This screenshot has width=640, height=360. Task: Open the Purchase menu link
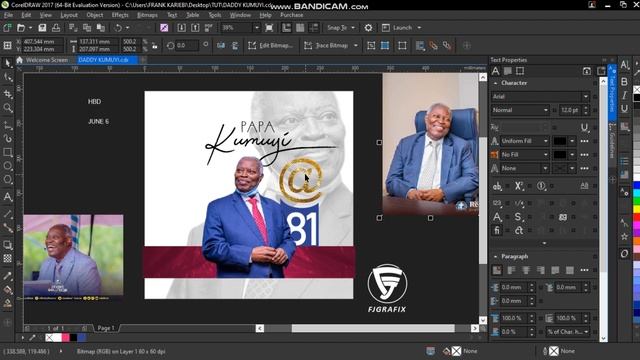coord(291,15)
